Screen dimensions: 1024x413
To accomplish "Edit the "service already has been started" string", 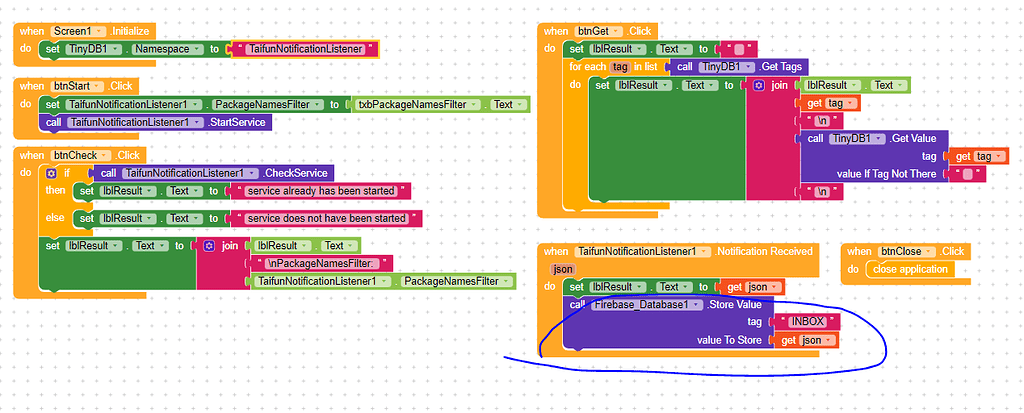I will (x=321, y=191).
